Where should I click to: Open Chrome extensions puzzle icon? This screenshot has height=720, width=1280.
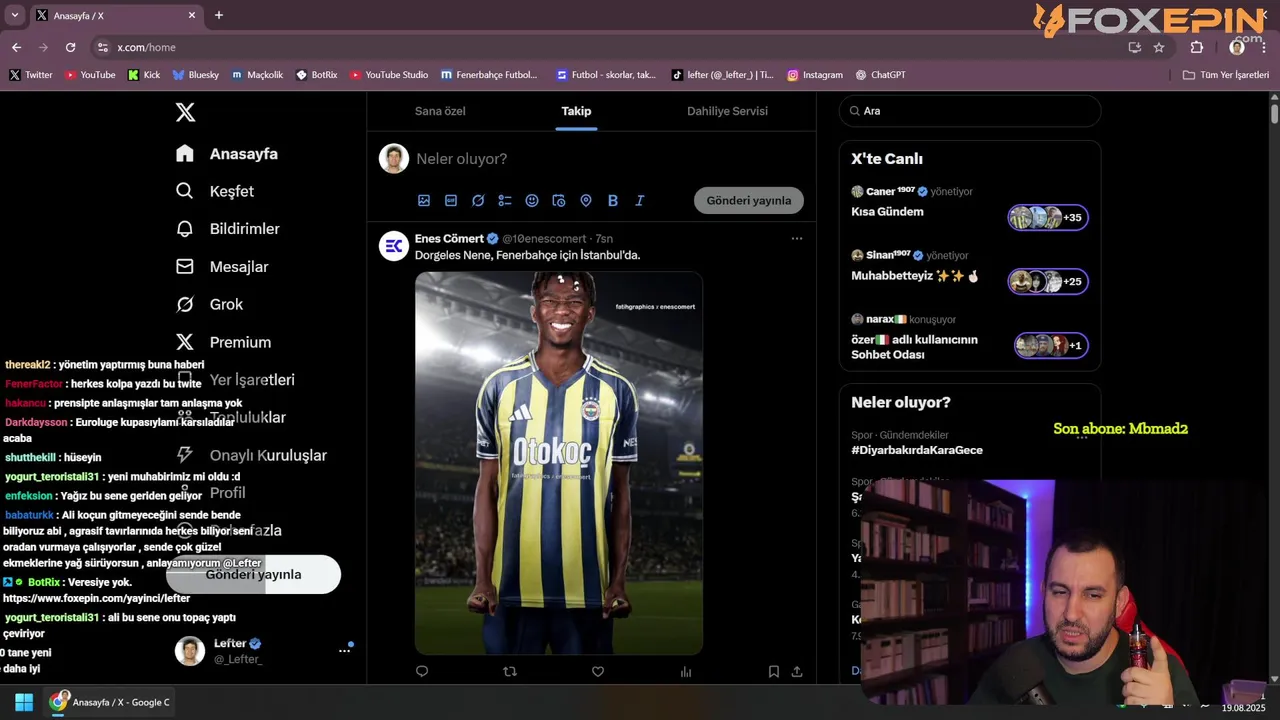(x=1197, y=47)
